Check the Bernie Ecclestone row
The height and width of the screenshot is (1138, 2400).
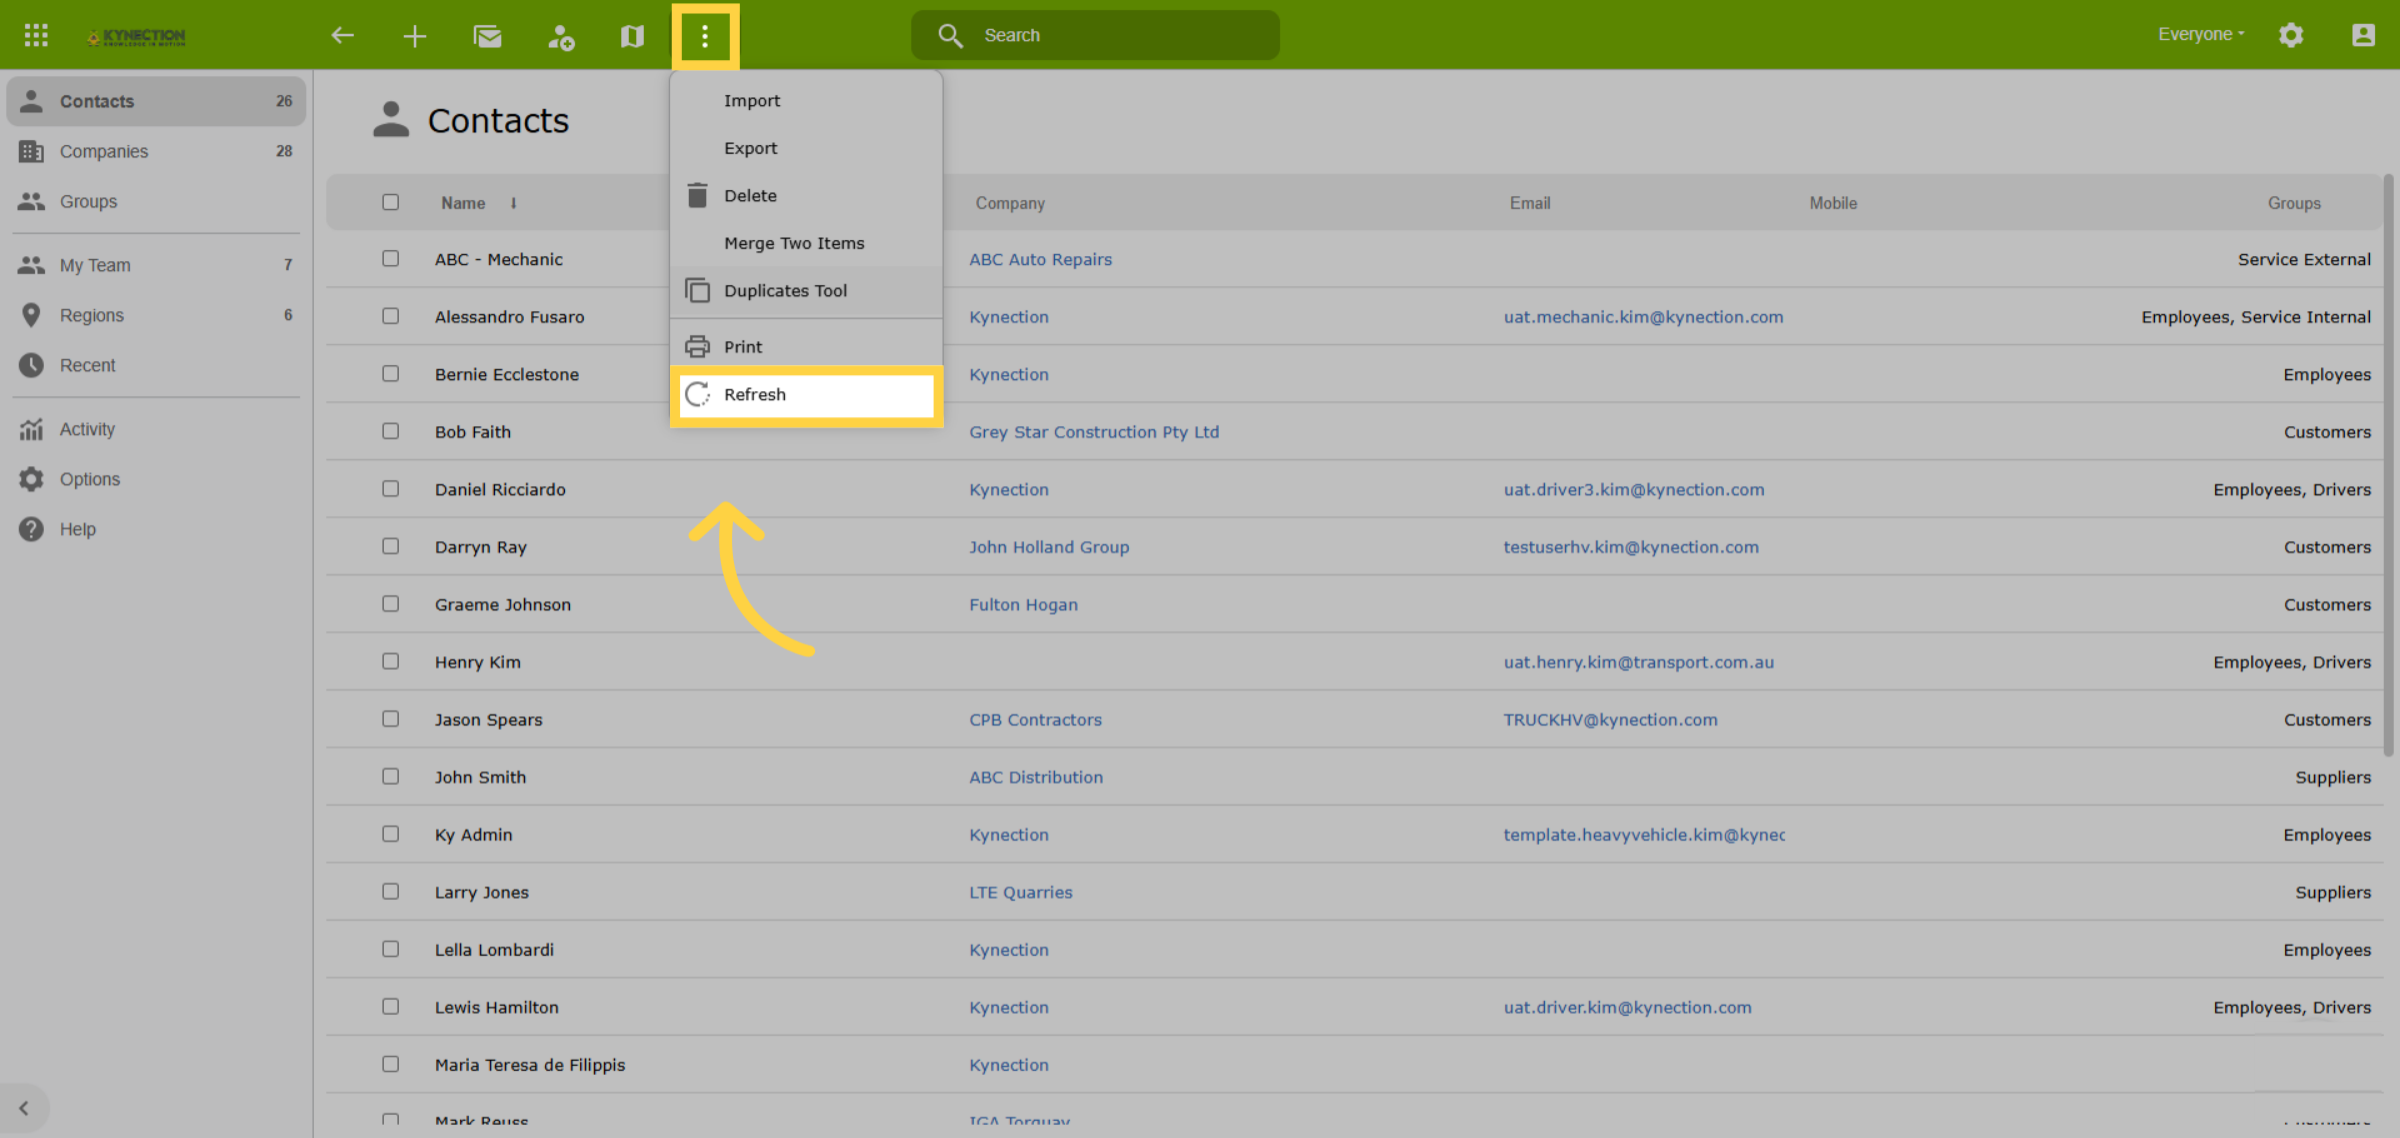[x=390, y=373]
